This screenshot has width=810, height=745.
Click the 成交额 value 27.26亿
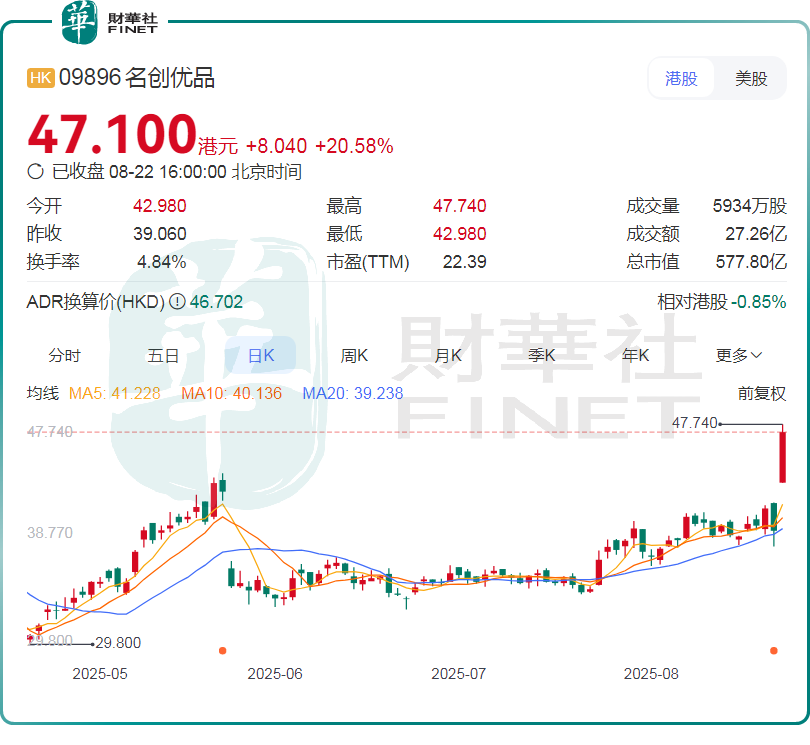pos(756,234)
